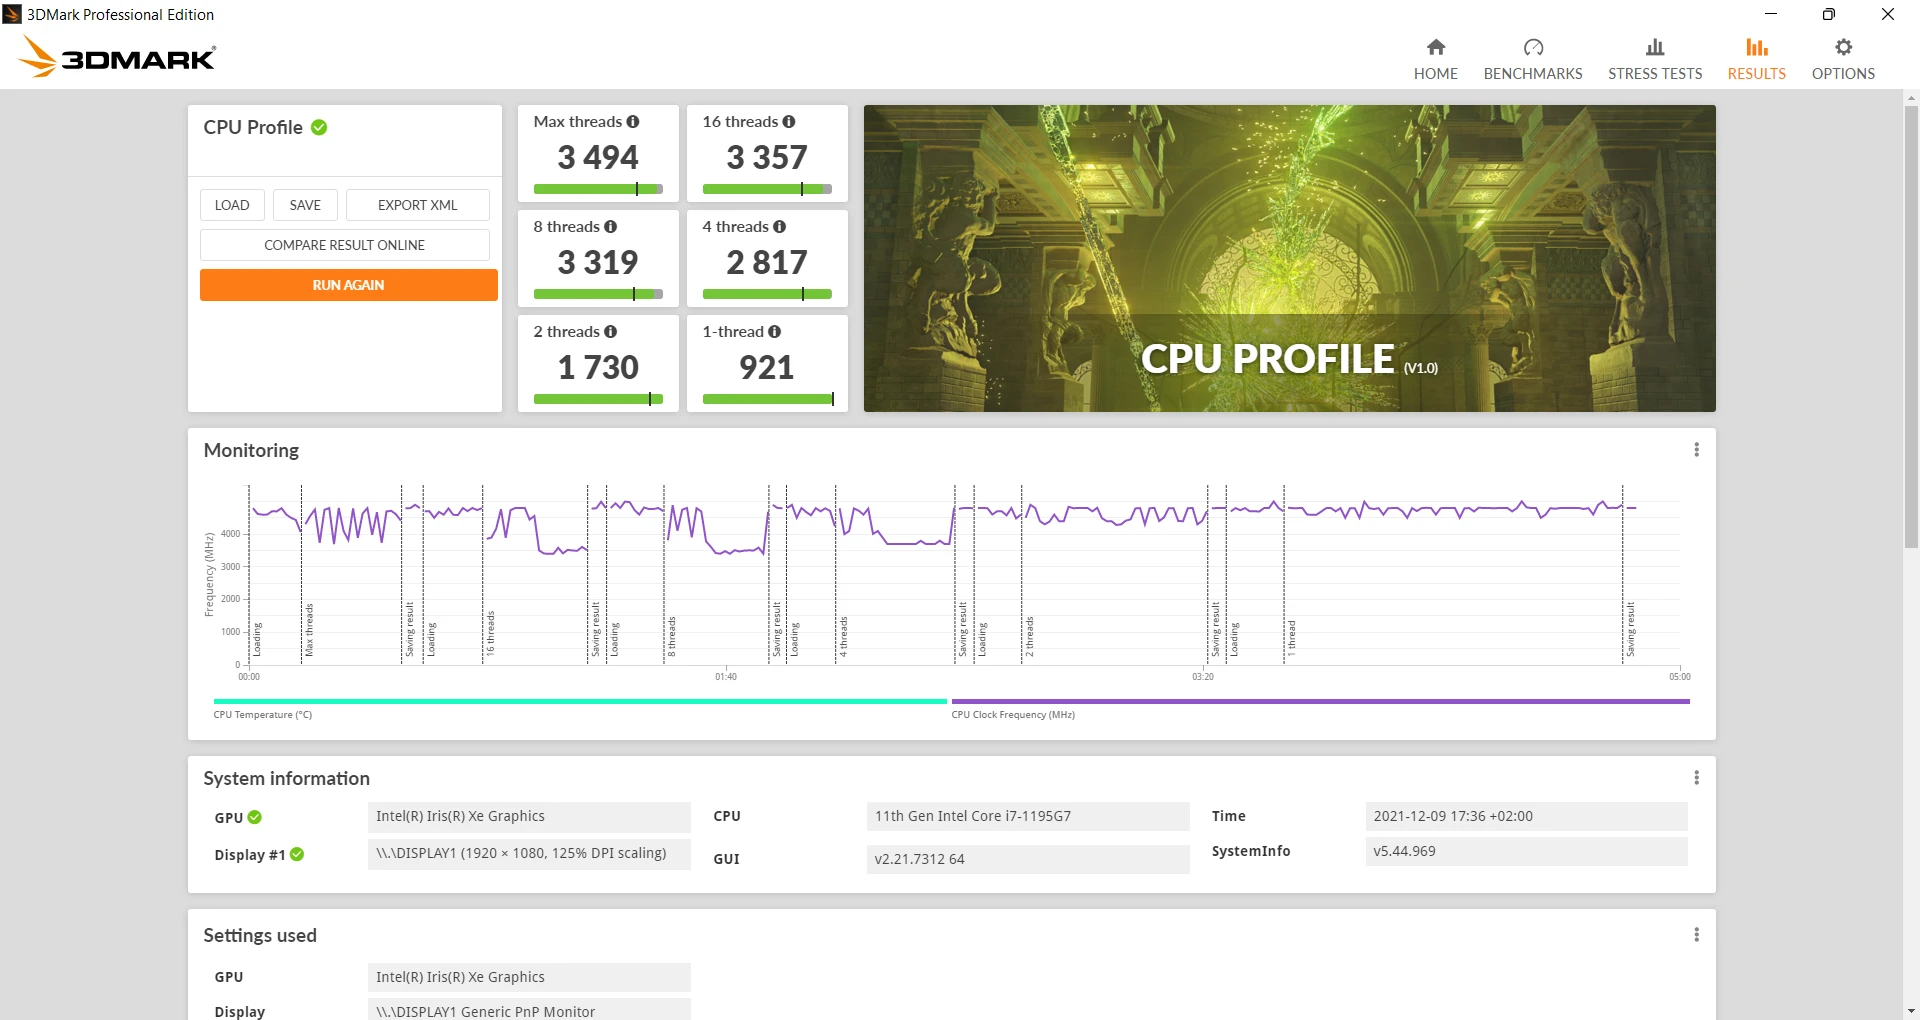The width and height of the screenshot is (1920, 1020).
Task: Click the 3DMark app icon in title bar
Action: pos(12,14)
